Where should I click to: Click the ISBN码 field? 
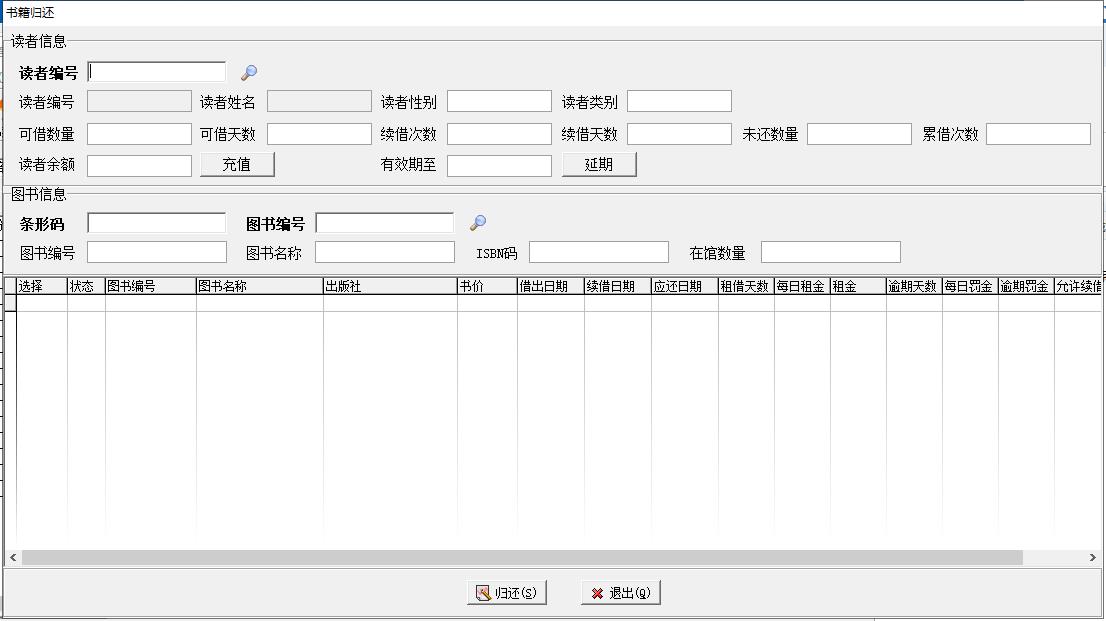tap(599, 253)
